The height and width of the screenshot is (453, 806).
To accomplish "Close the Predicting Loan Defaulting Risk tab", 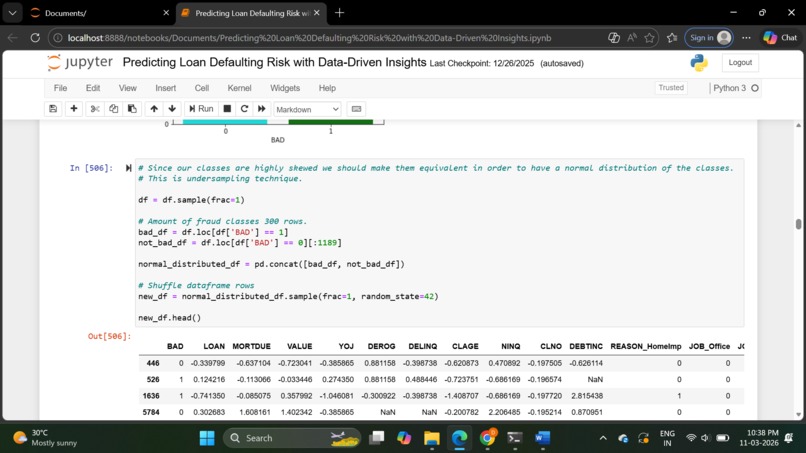I will (x=317, y=13).
